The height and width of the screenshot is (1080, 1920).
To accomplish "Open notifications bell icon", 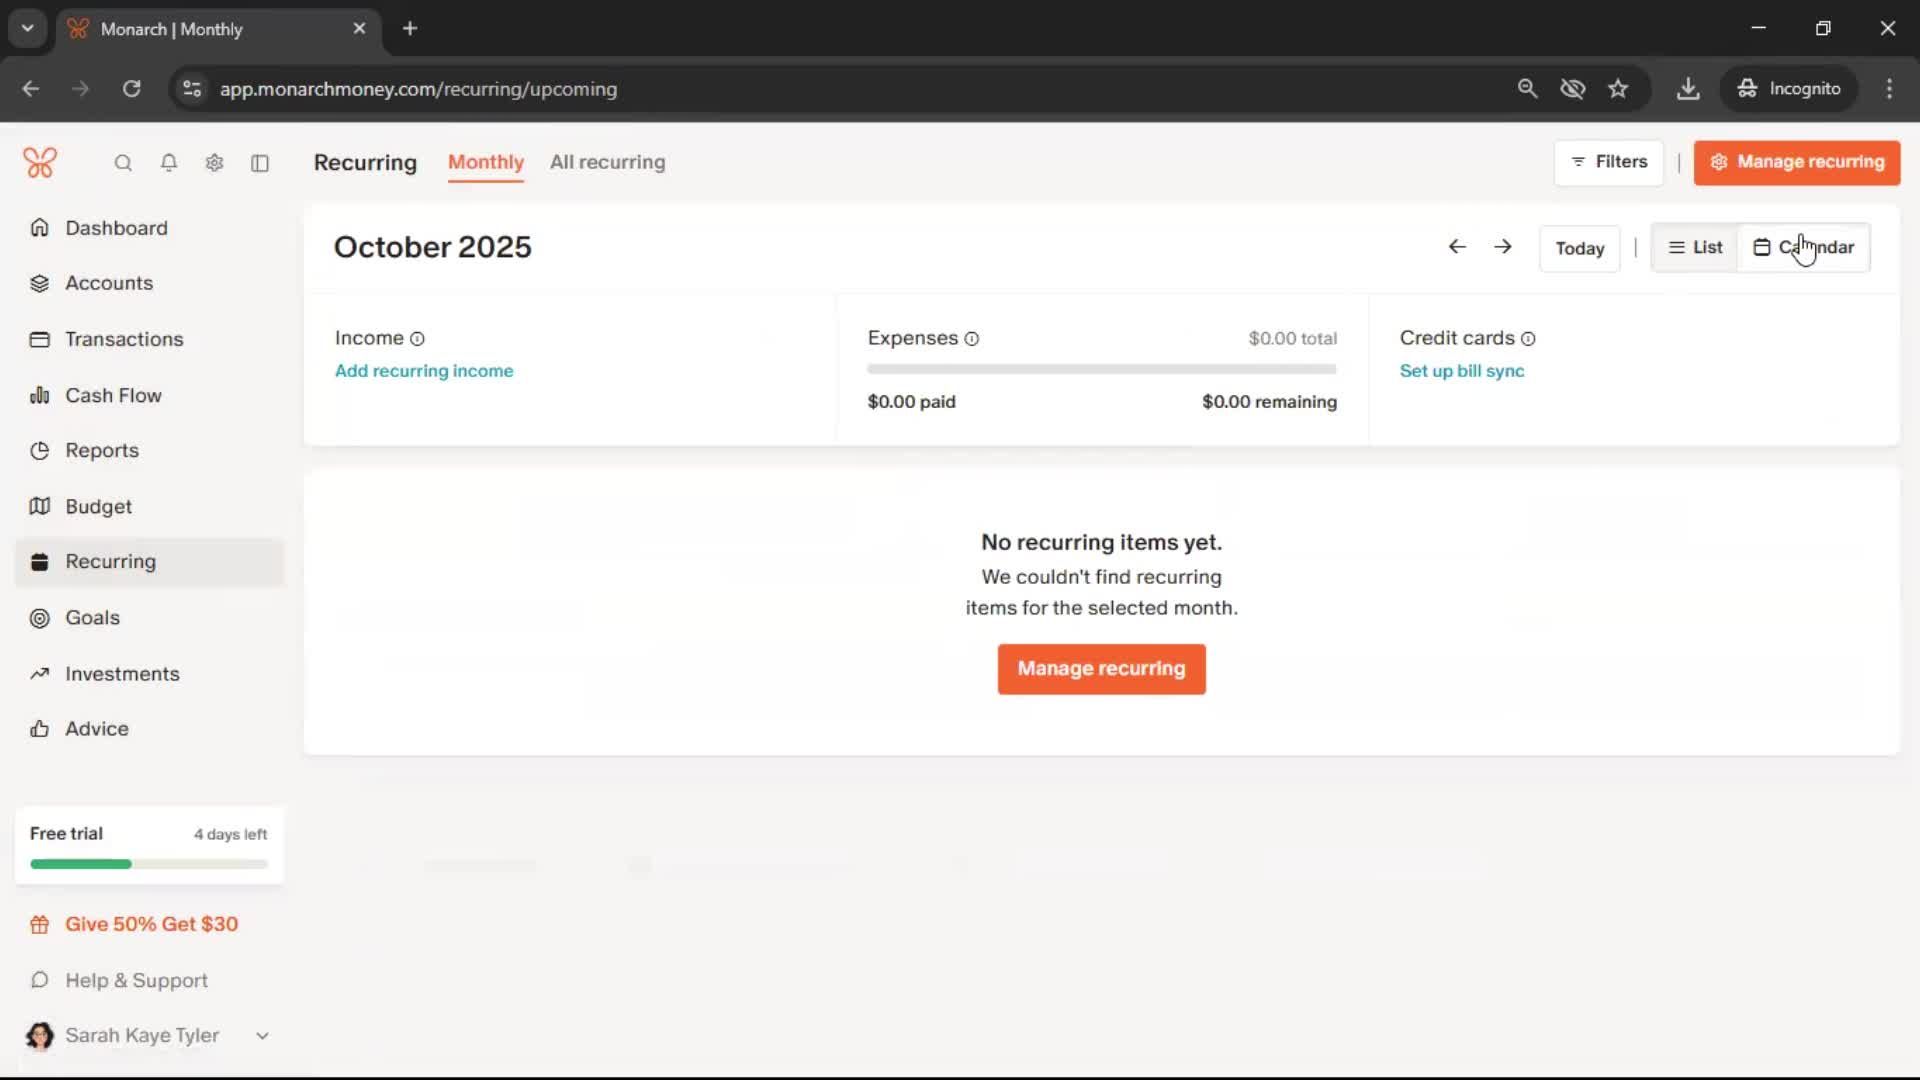I will point(169,163).
